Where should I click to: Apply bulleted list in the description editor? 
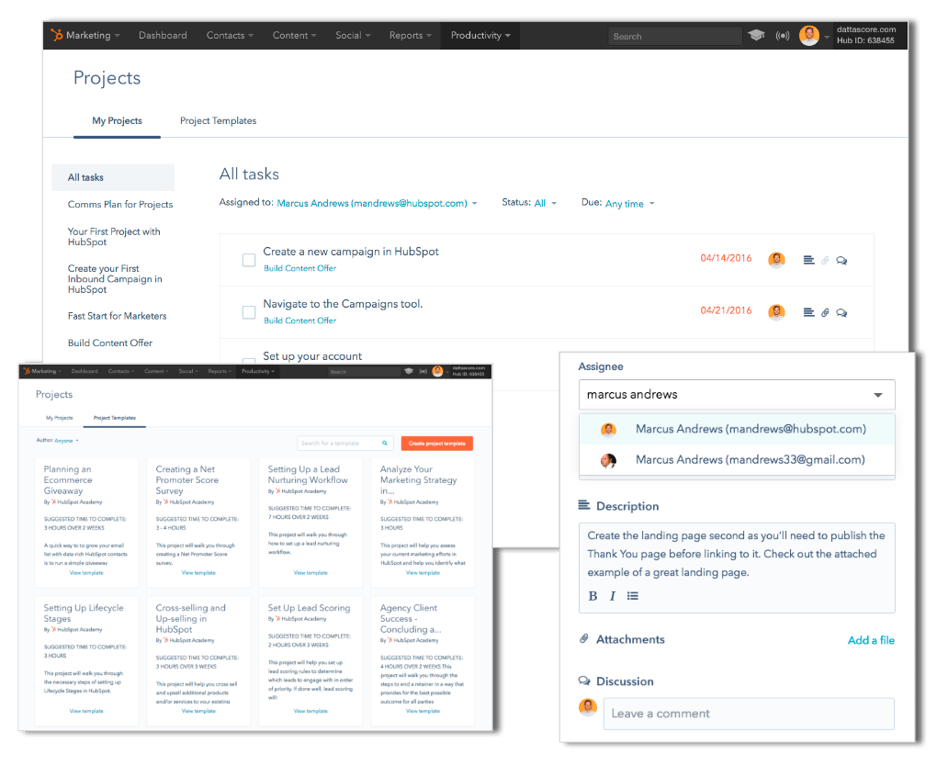(634, 596)
